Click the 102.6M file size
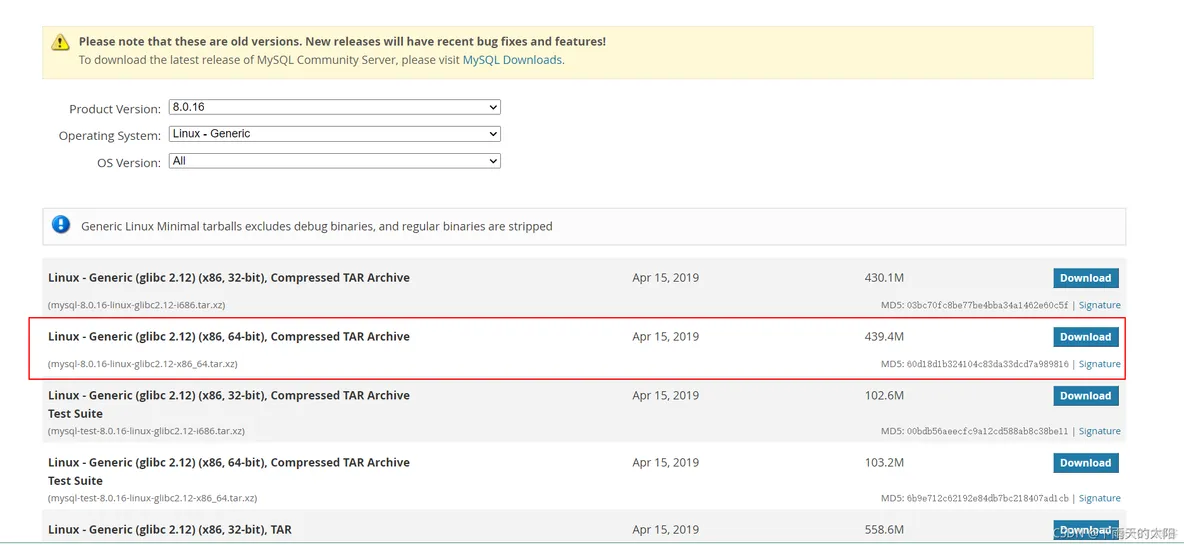The height and width of the screenshot is (545, 1184). [884, 396]
